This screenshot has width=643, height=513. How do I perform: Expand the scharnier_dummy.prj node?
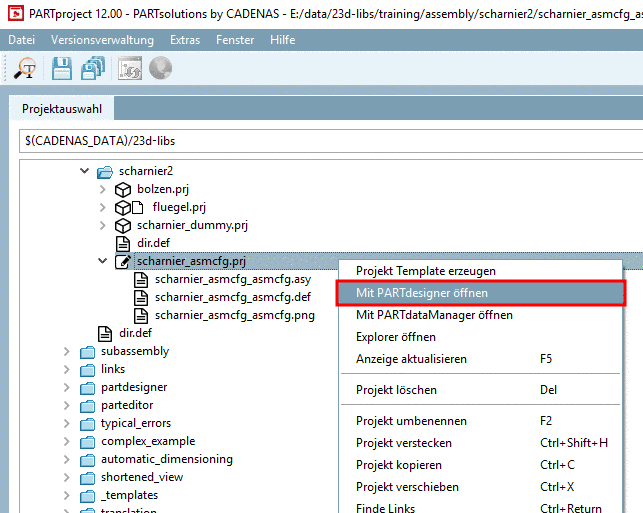[103, 225]
